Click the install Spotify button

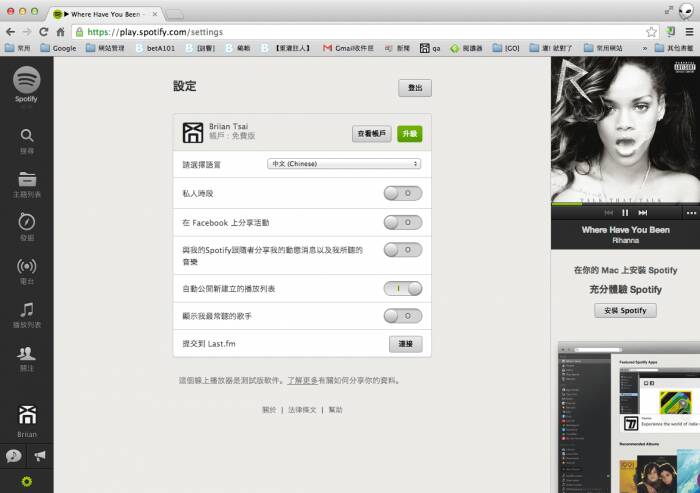(x=625, y=310)
